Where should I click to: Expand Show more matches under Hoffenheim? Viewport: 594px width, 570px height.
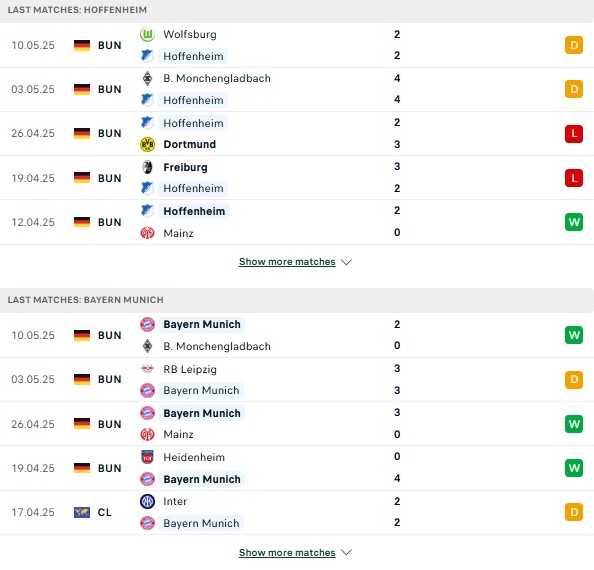coord(287,262)
